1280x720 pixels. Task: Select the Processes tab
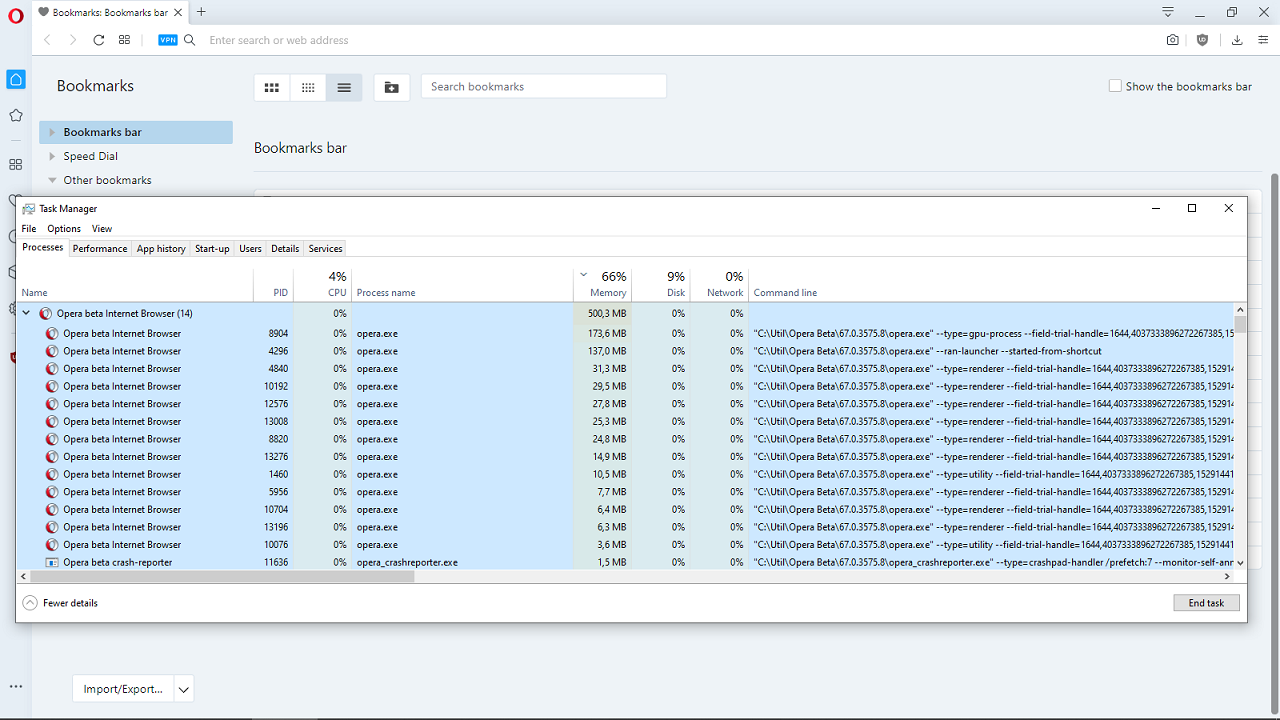click(x=43, y=248)
